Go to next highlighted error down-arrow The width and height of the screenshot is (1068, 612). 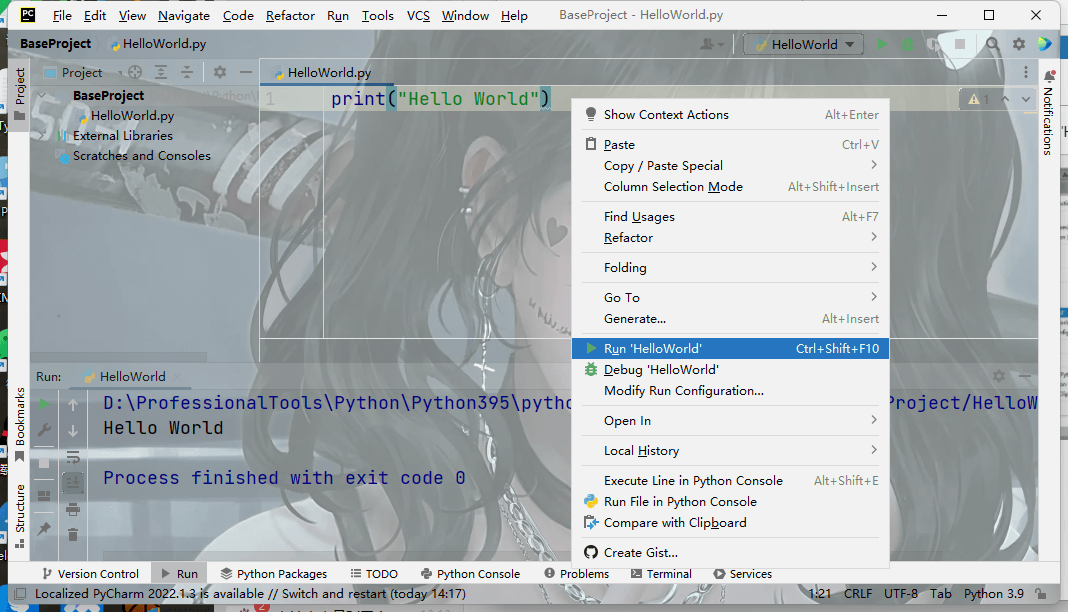pos(1026,99)
